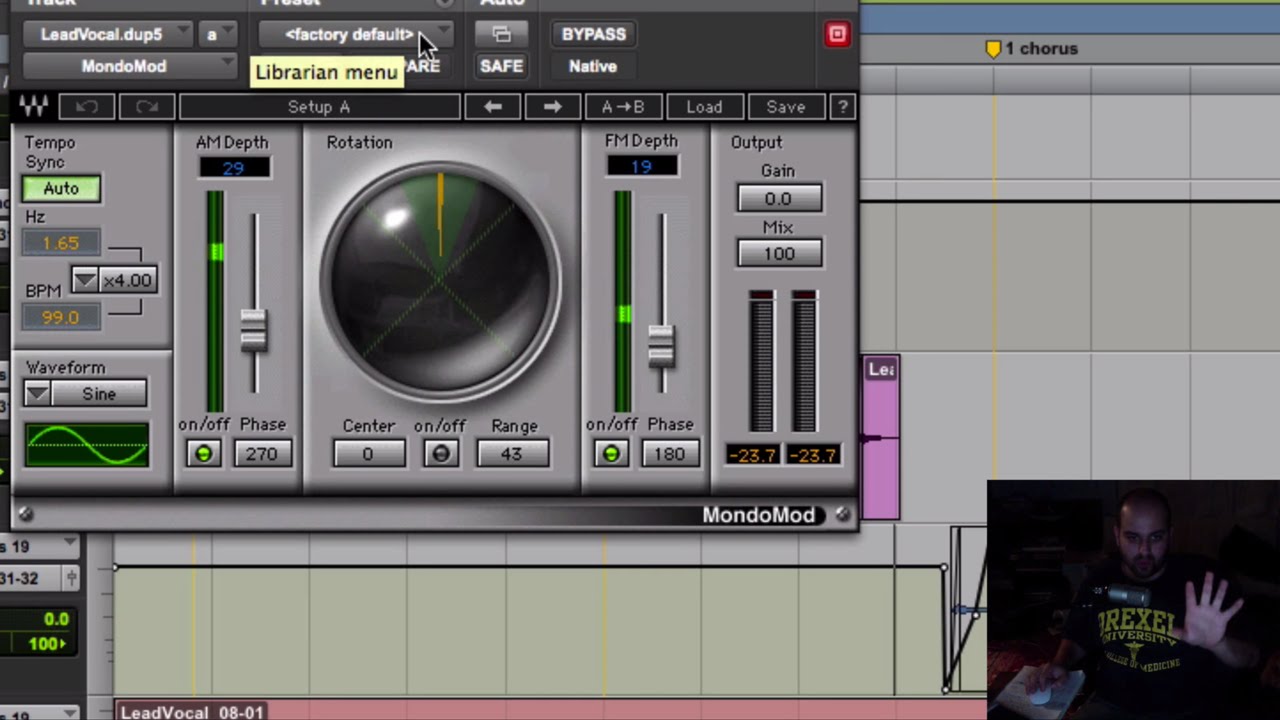This screenshot has height=720, width=1280.
Task: Go to next preset with right arrow
Action: pos(552,106)
